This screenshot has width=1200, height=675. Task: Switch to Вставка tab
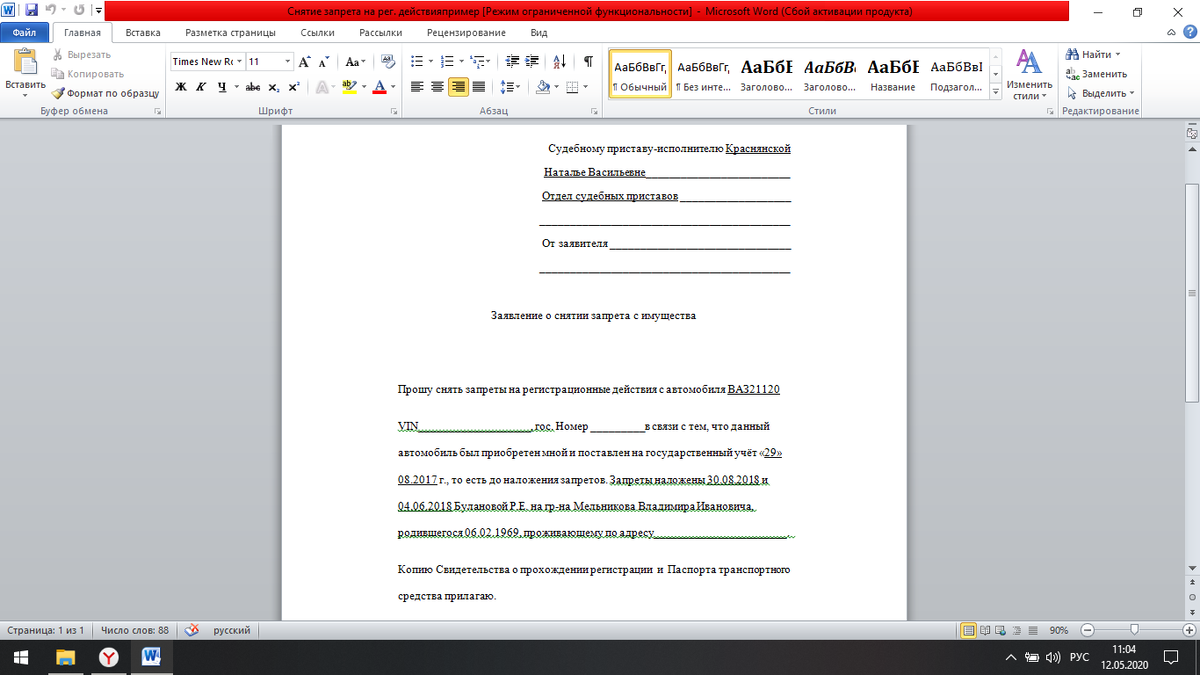coord(143,32)
